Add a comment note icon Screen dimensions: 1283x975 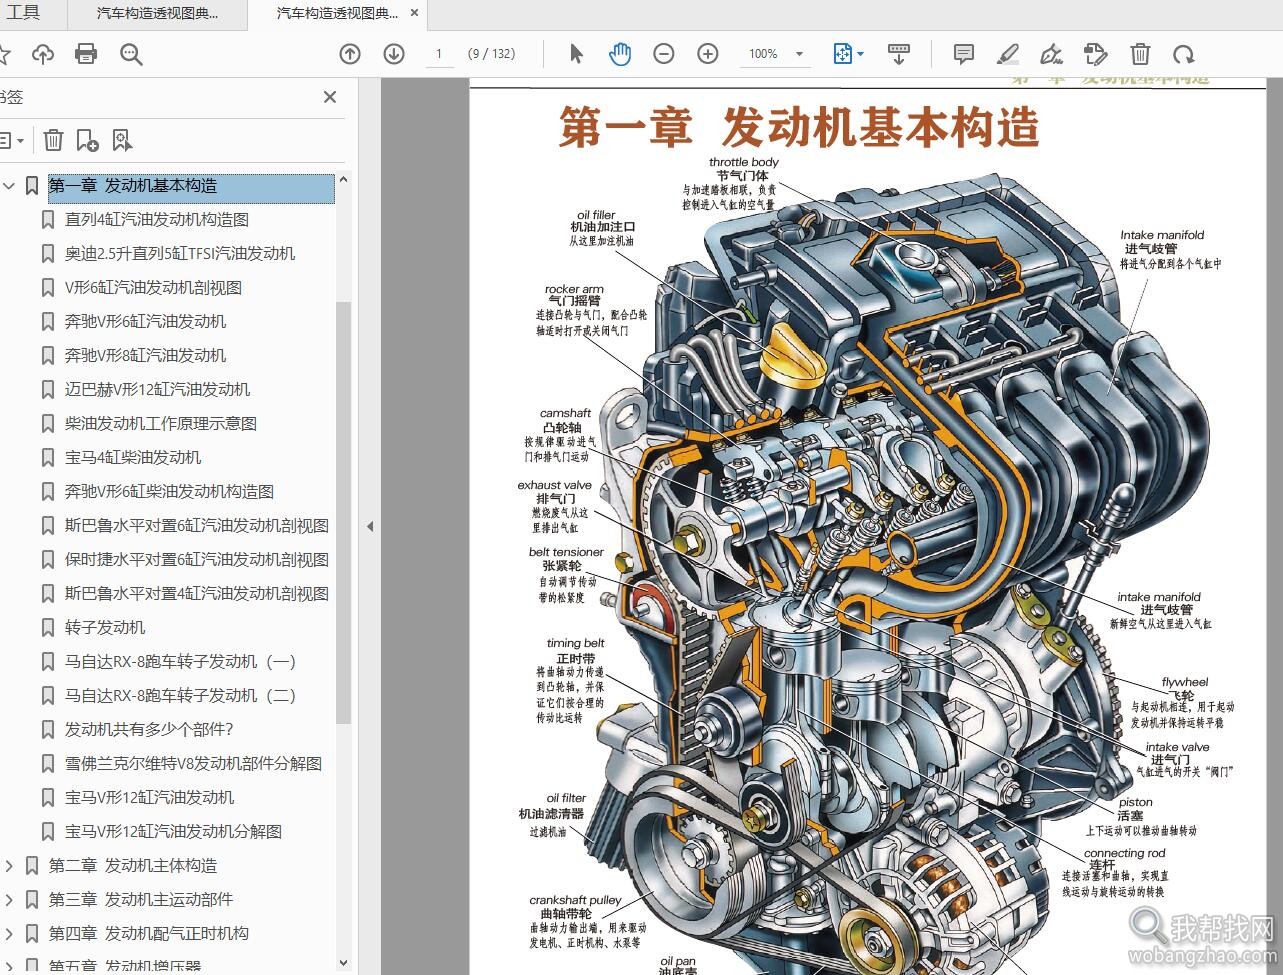964,54
